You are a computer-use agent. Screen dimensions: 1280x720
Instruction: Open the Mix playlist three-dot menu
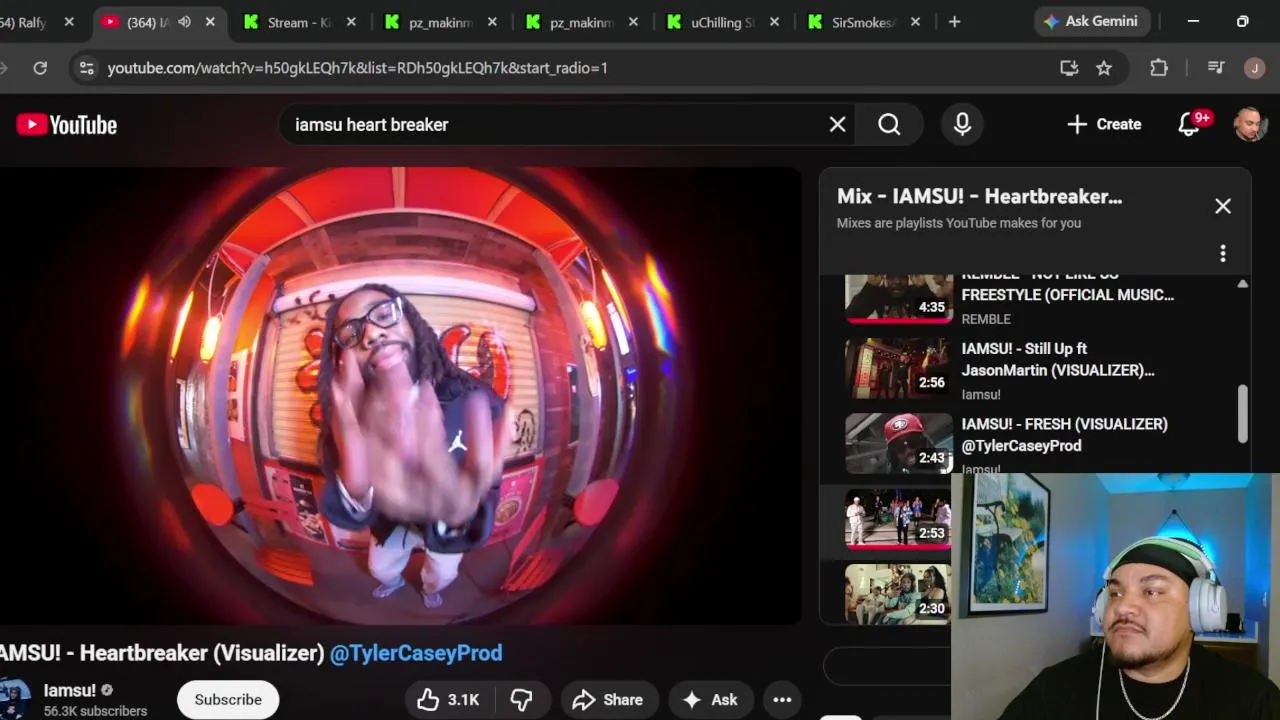tap(1222, 253)
